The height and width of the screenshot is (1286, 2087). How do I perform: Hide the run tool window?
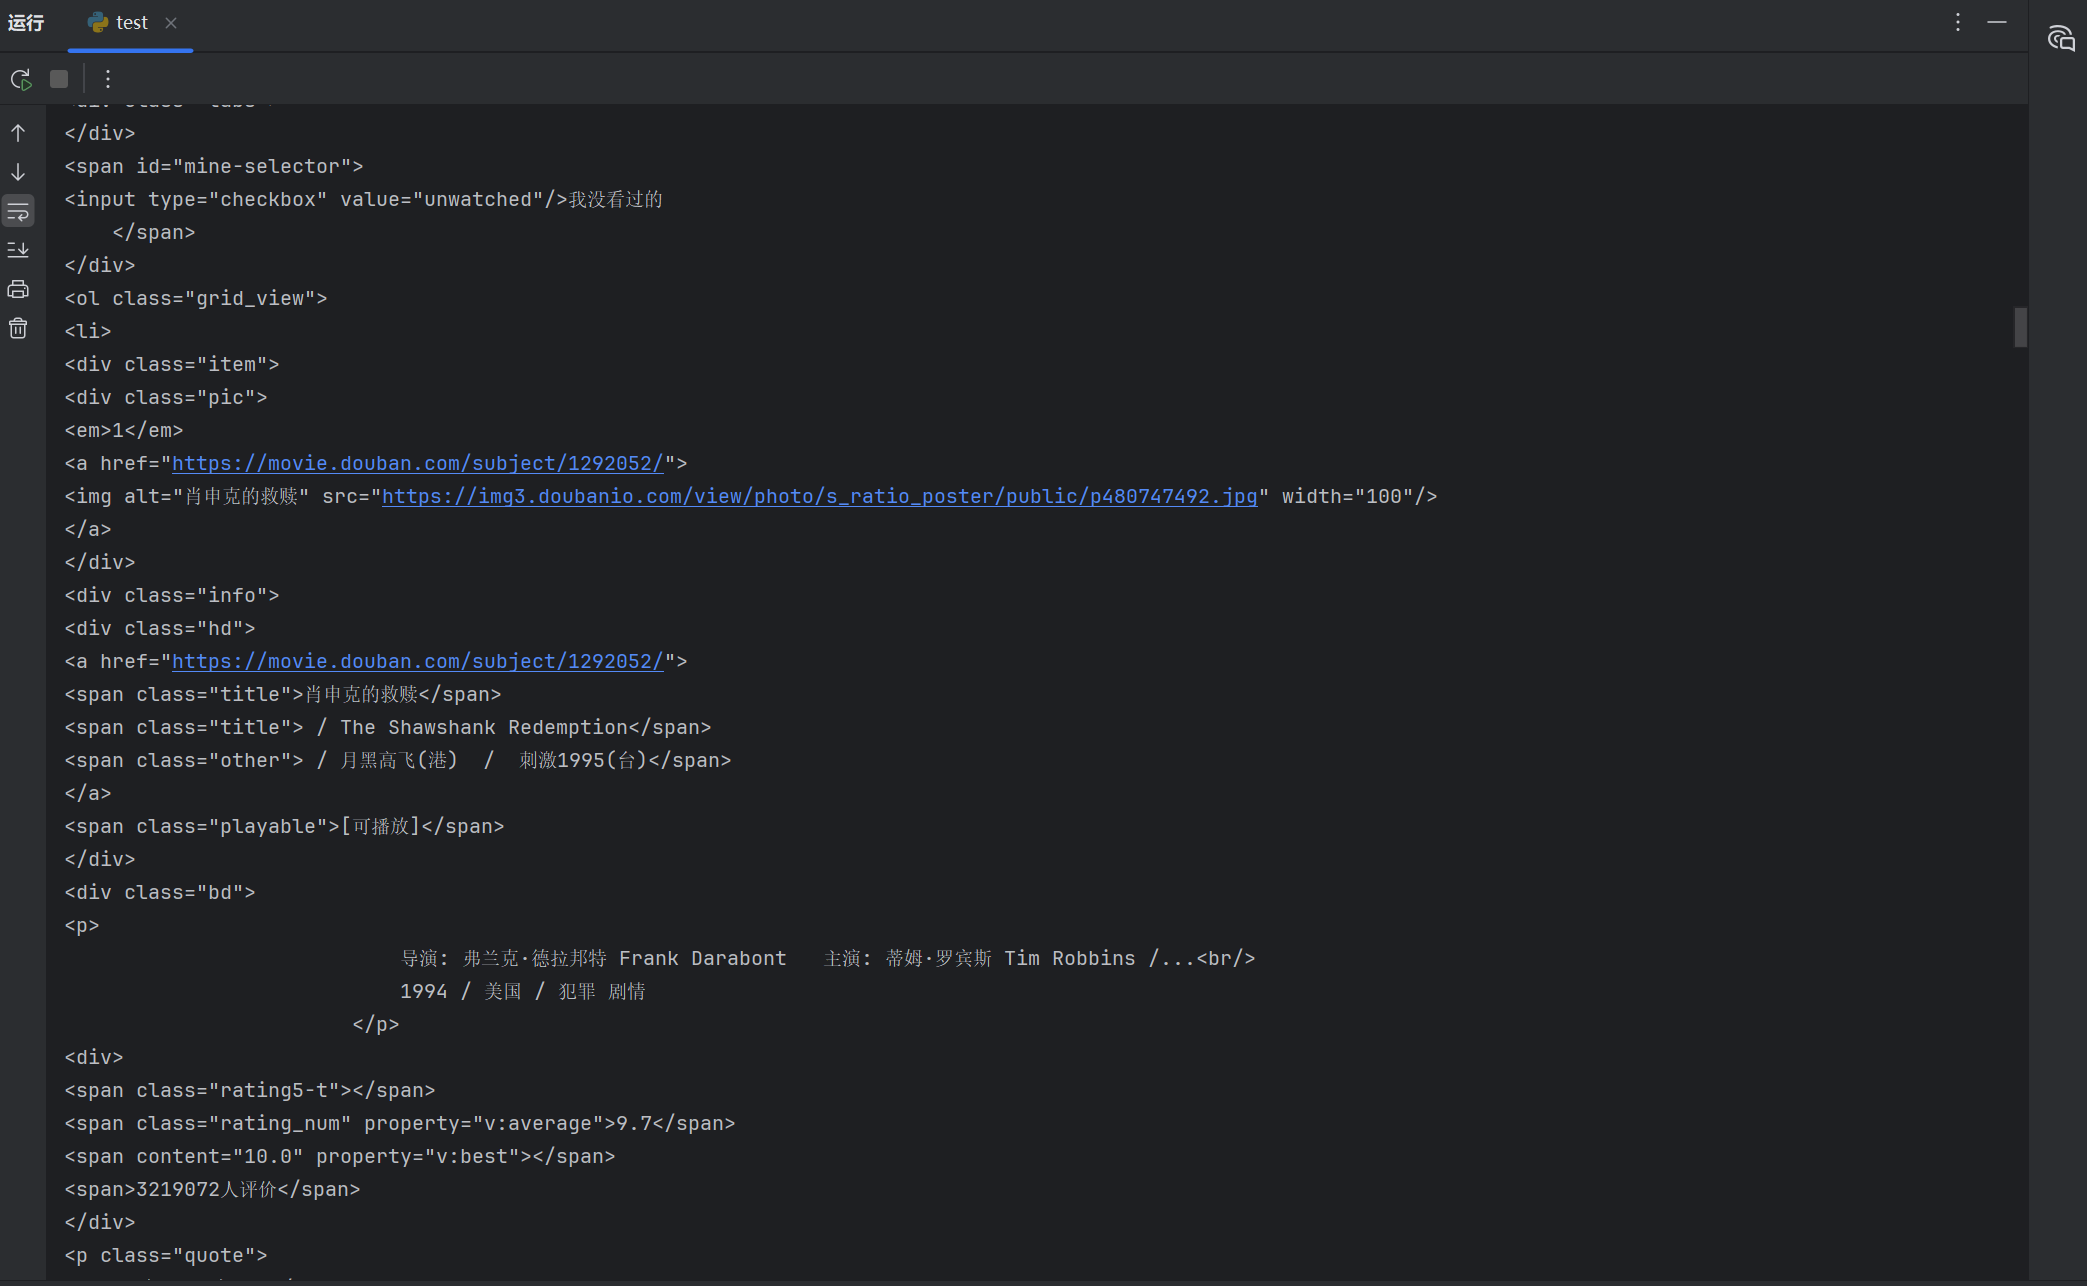[1997, 22]
